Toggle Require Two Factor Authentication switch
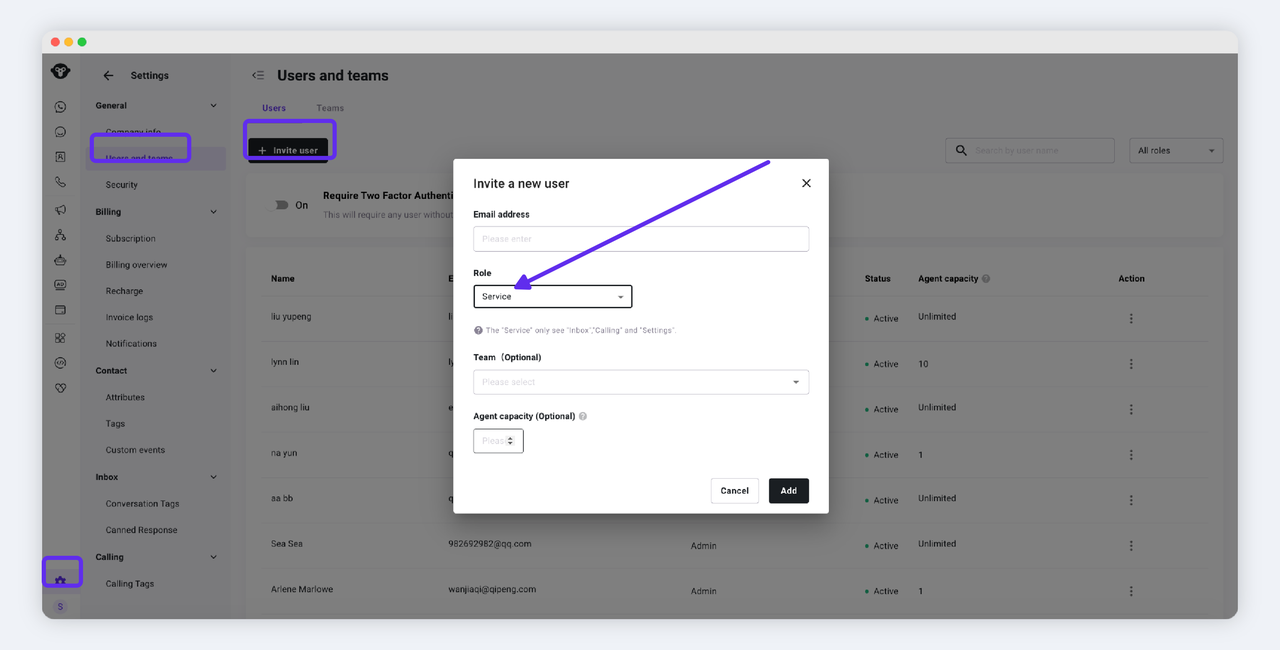The image size is (1280, 650). [281, 205]
